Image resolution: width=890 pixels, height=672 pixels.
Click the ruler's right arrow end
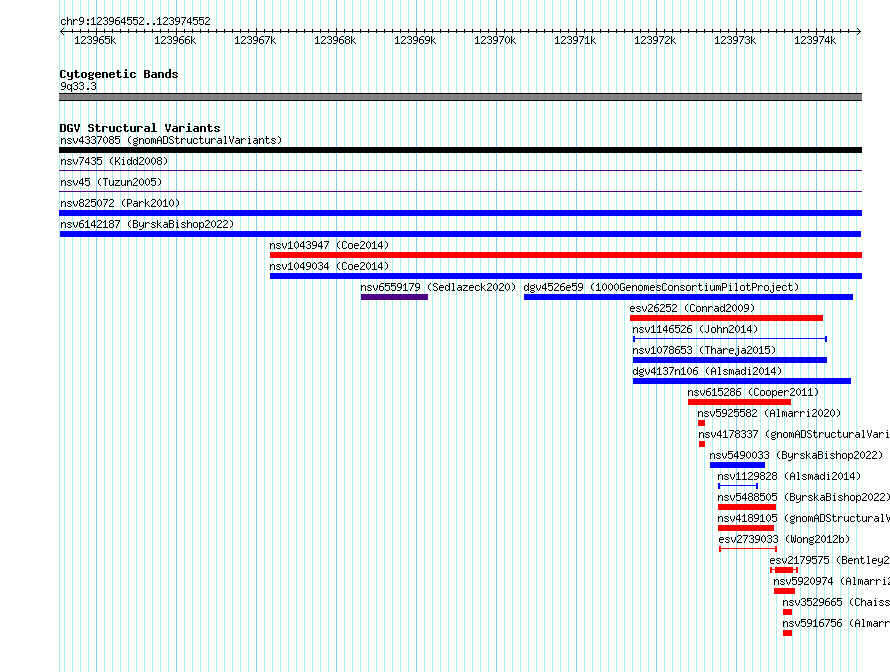point(859,32)
